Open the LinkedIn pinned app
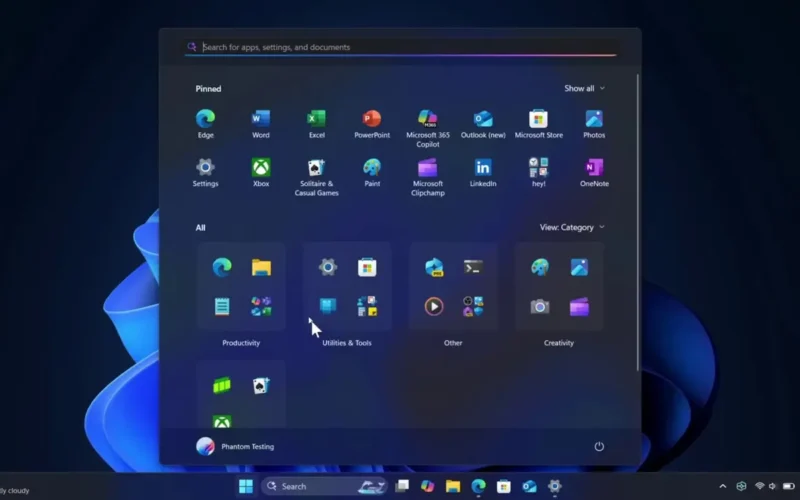The height and width of the screenshot is (500, 800). click(x=483, y=172)
